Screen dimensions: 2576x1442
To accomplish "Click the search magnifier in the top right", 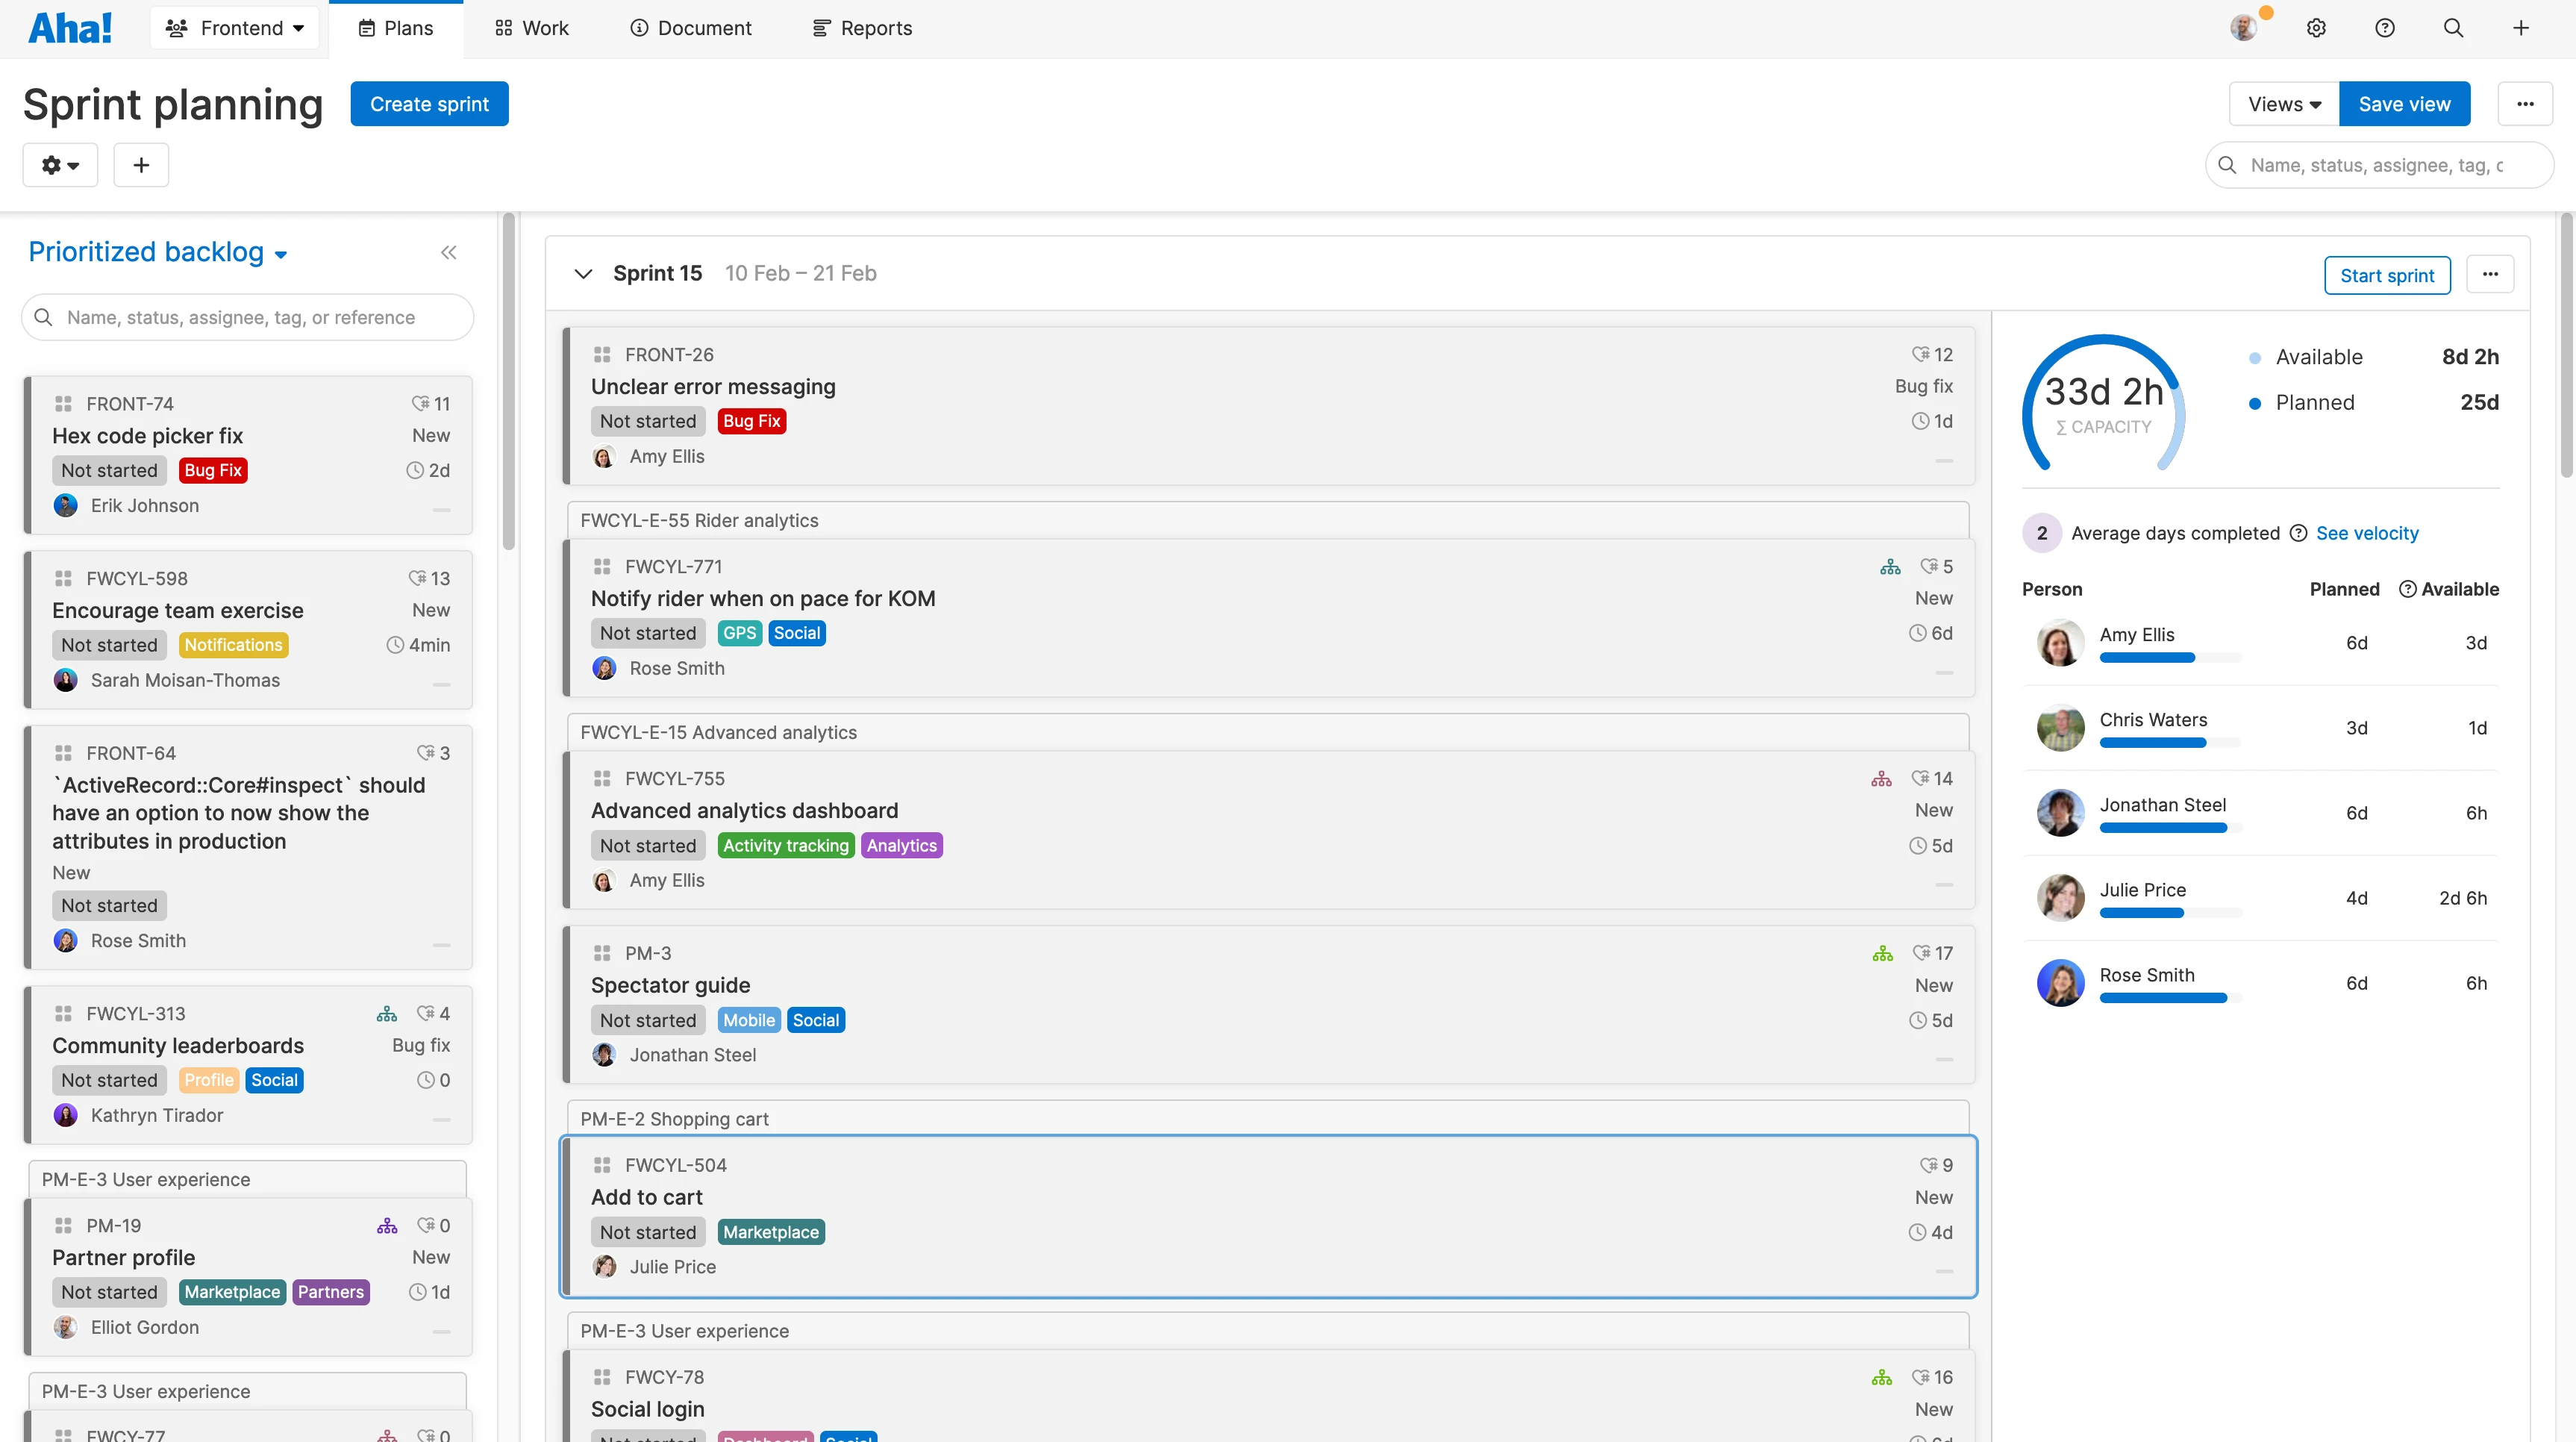I will tap(2454, 27).
